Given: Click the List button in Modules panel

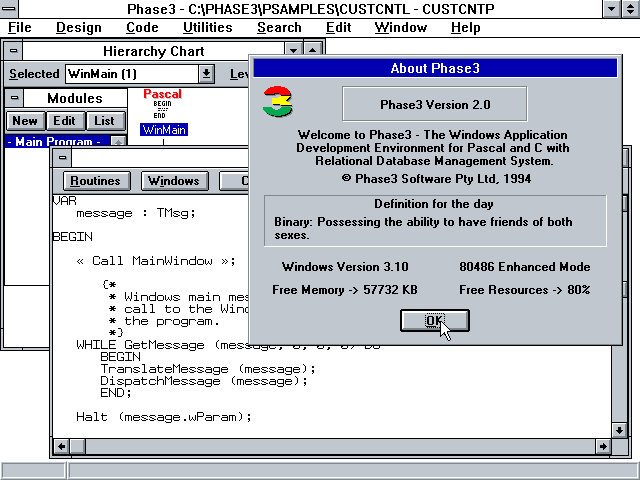Looking at the screenshot, I should tap(104, 121).
